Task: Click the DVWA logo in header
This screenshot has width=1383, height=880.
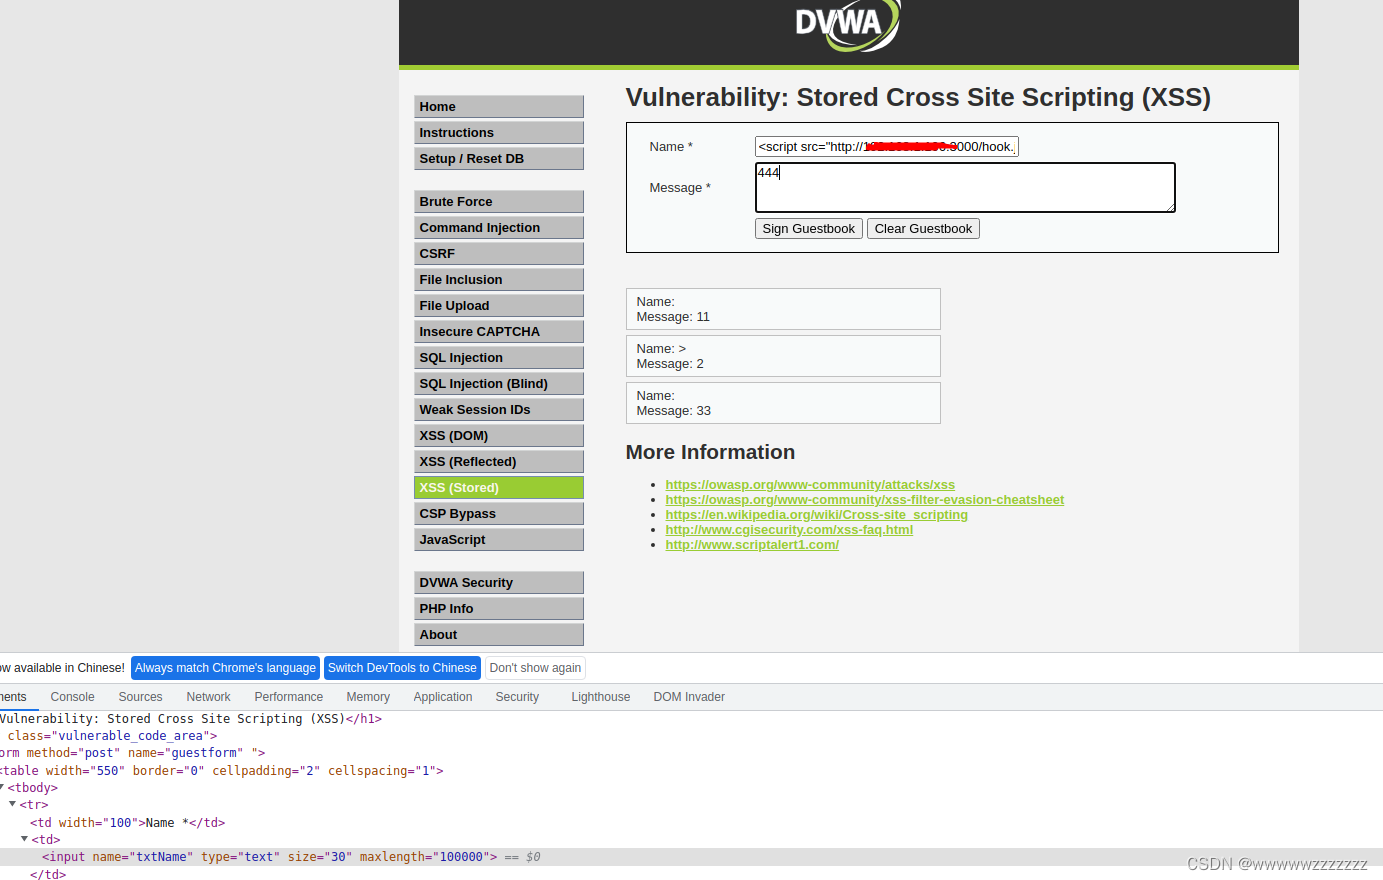Action: (848, 24)
